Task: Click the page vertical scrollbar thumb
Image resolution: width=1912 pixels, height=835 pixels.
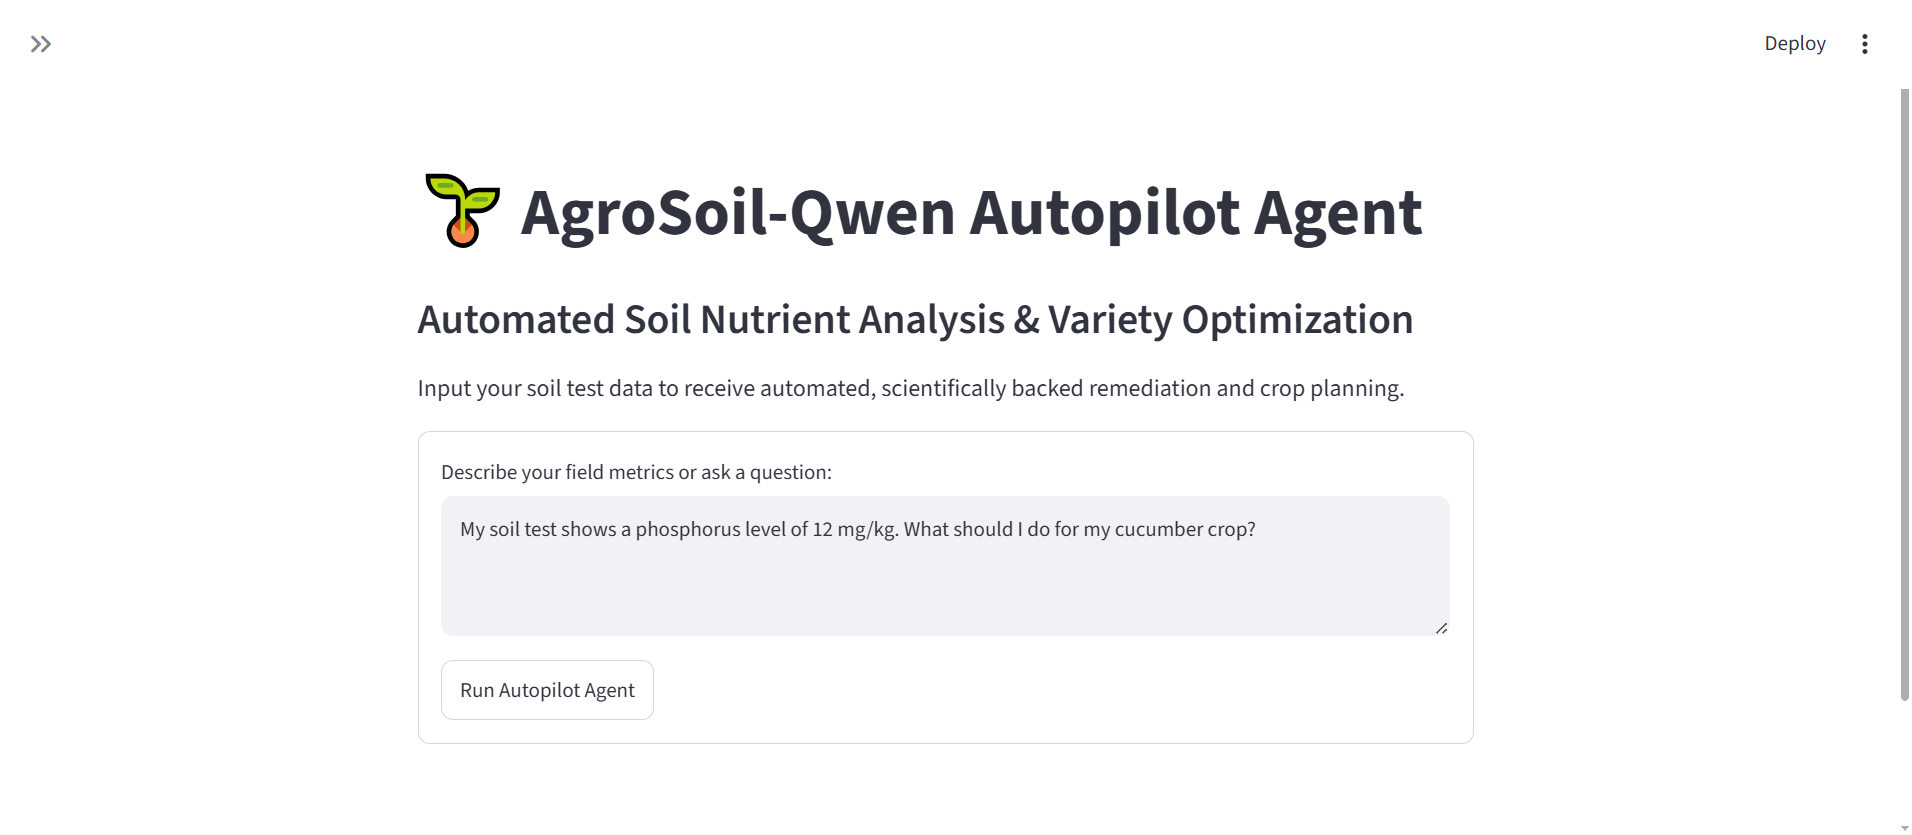Action: 1904,395
